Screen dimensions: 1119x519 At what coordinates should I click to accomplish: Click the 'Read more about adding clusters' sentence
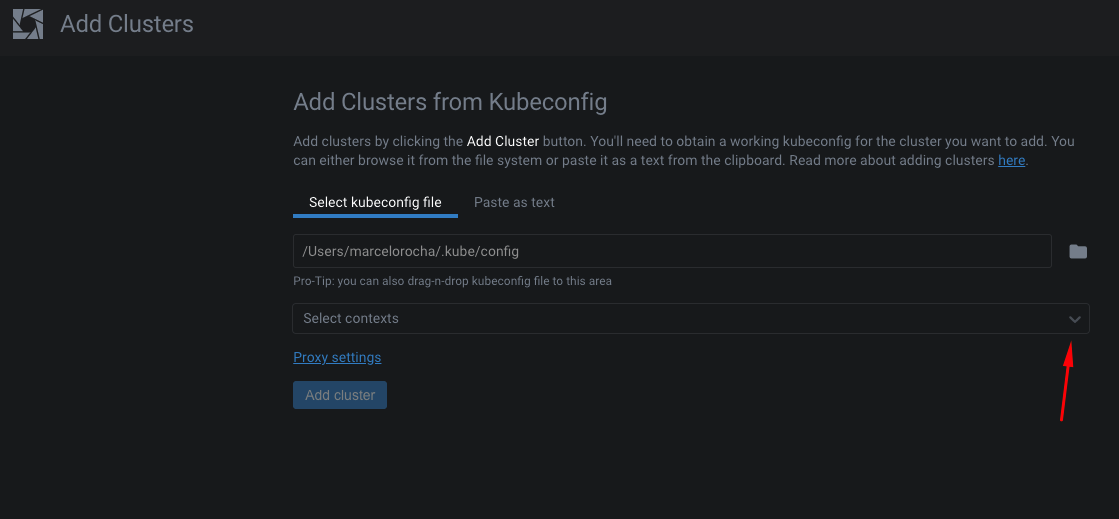[x=892, y=160]
